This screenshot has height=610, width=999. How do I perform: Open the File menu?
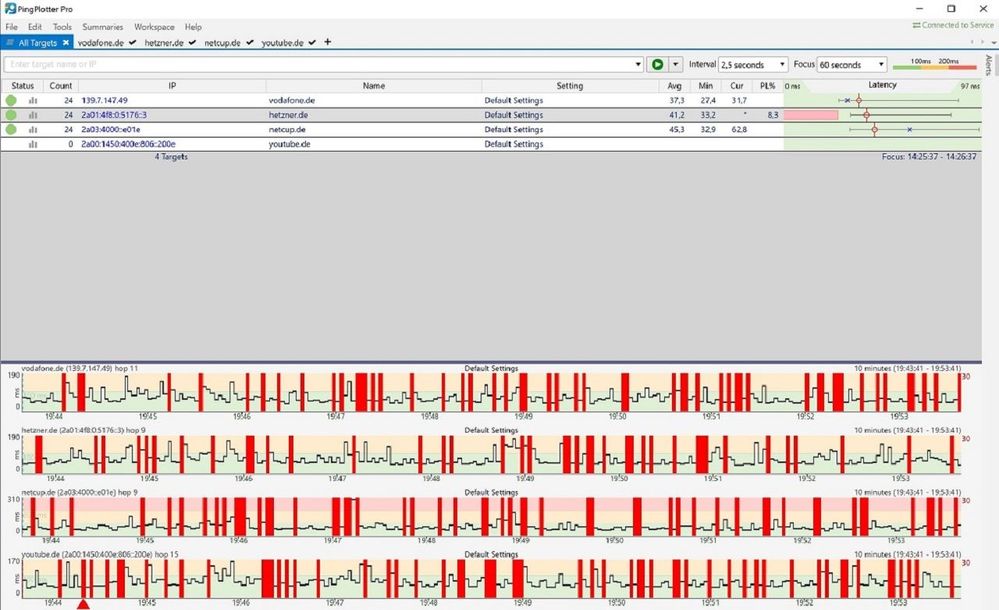click(11, 27)
